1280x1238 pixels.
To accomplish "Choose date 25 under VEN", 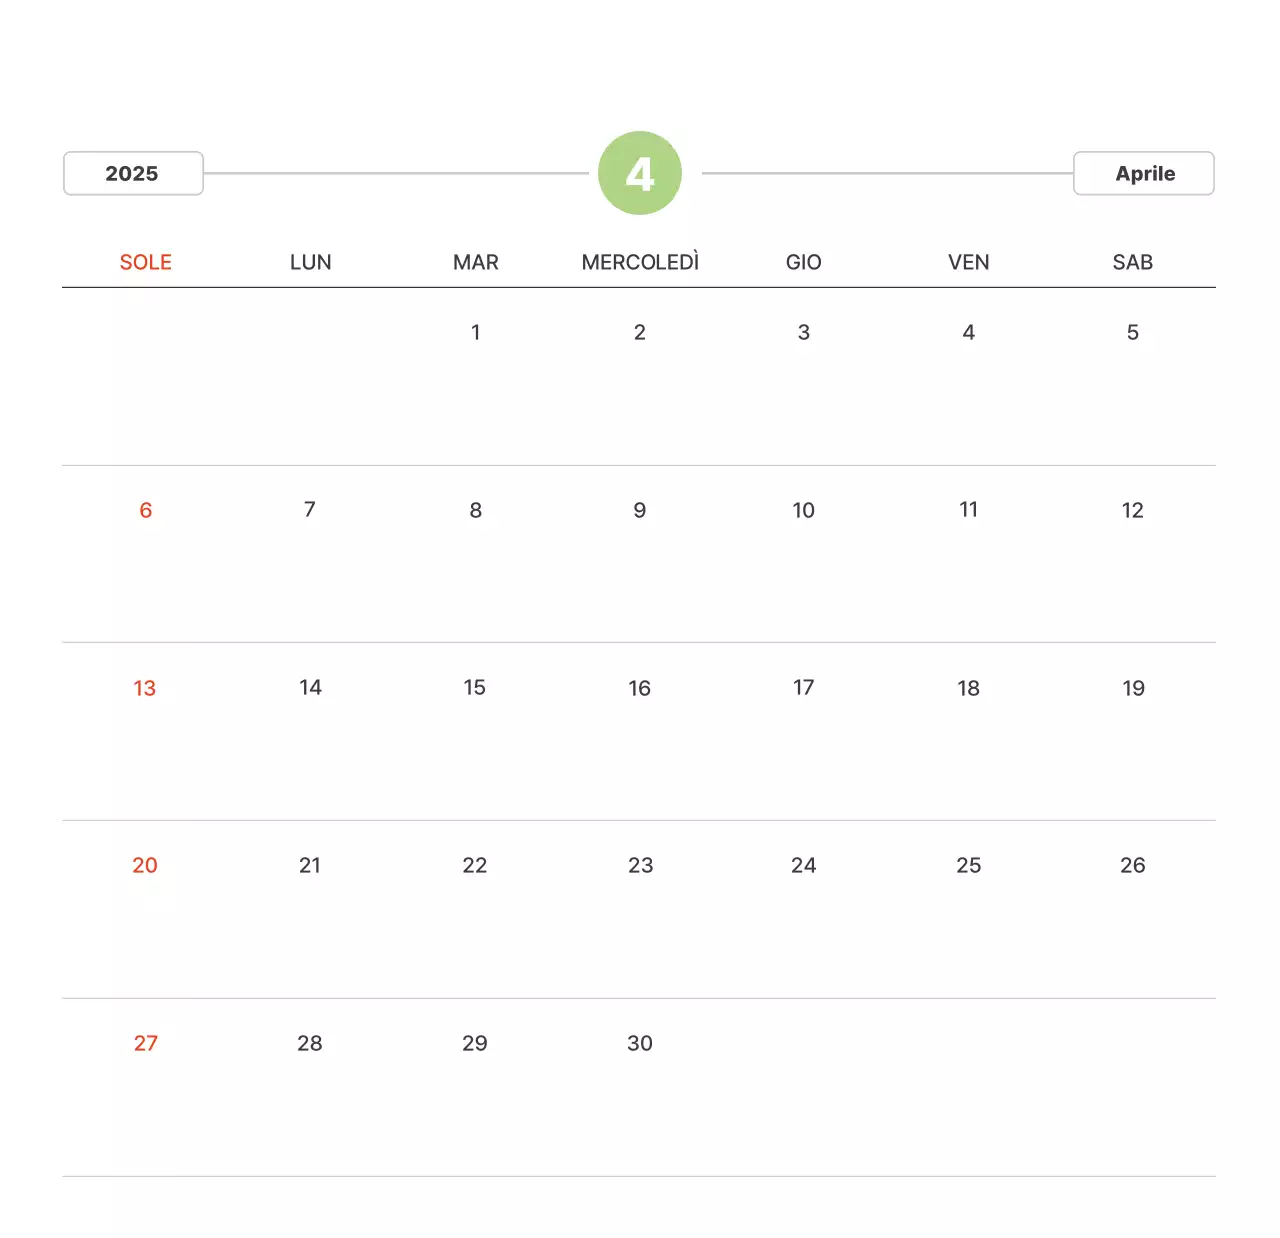I will [x=968, y=865].
